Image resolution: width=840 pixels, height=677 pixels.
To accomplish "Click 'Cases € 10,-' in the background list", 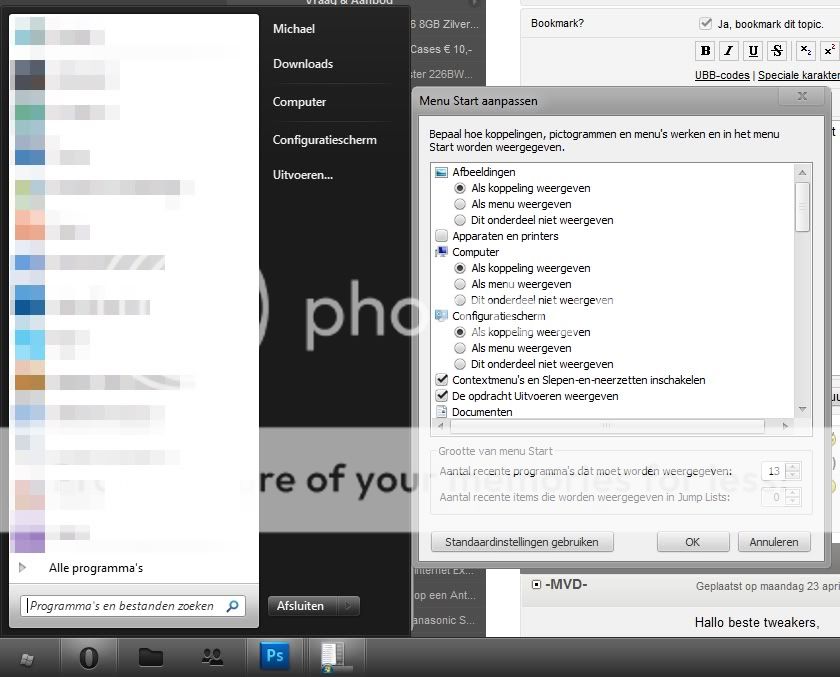I will (441, 49).
